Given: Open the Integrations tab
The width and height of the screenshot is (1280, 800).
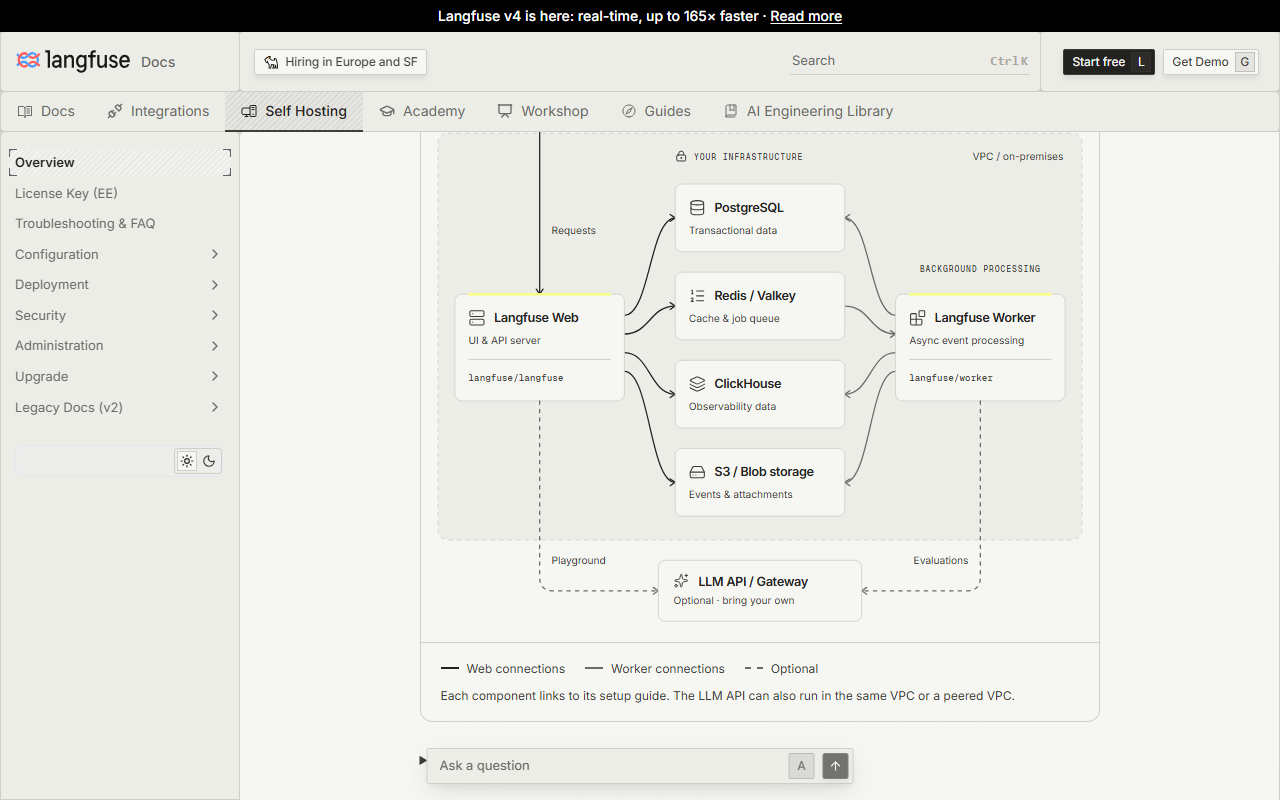Looking at the screenshot, I should tap(158, 111).
